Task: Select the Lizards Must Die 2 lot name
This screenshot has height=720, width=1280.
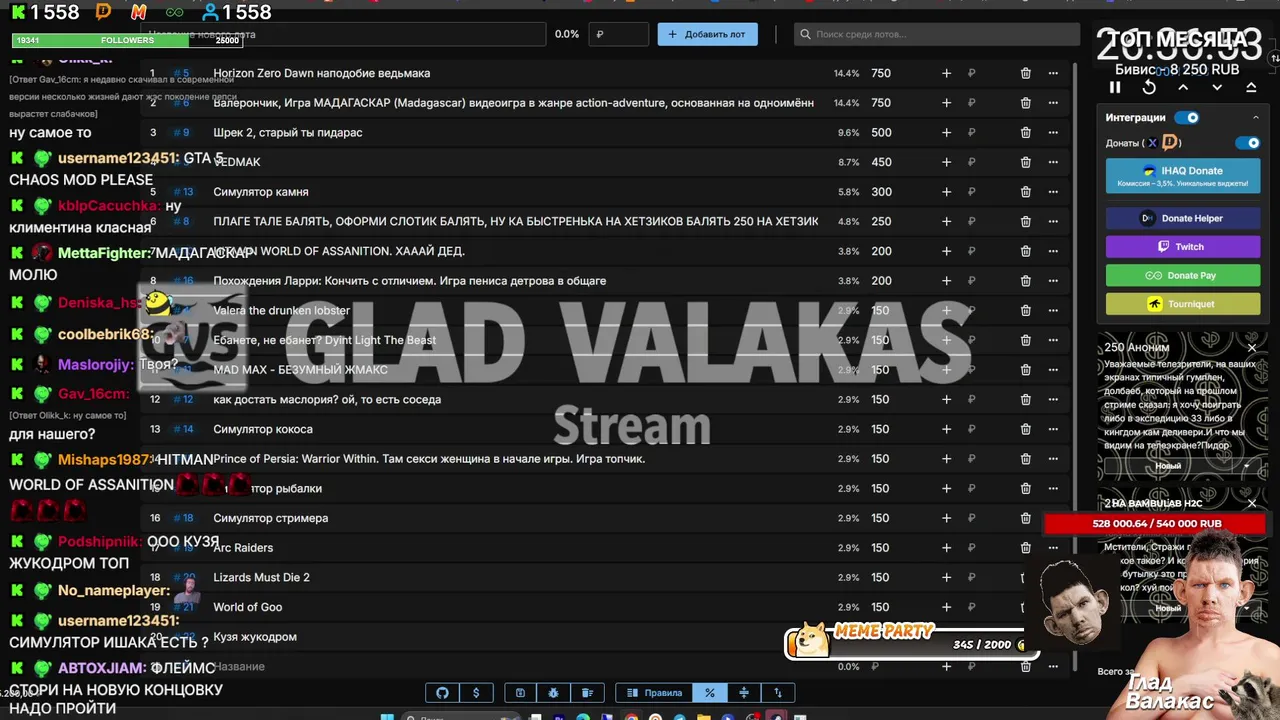Action: pos(261,578)
